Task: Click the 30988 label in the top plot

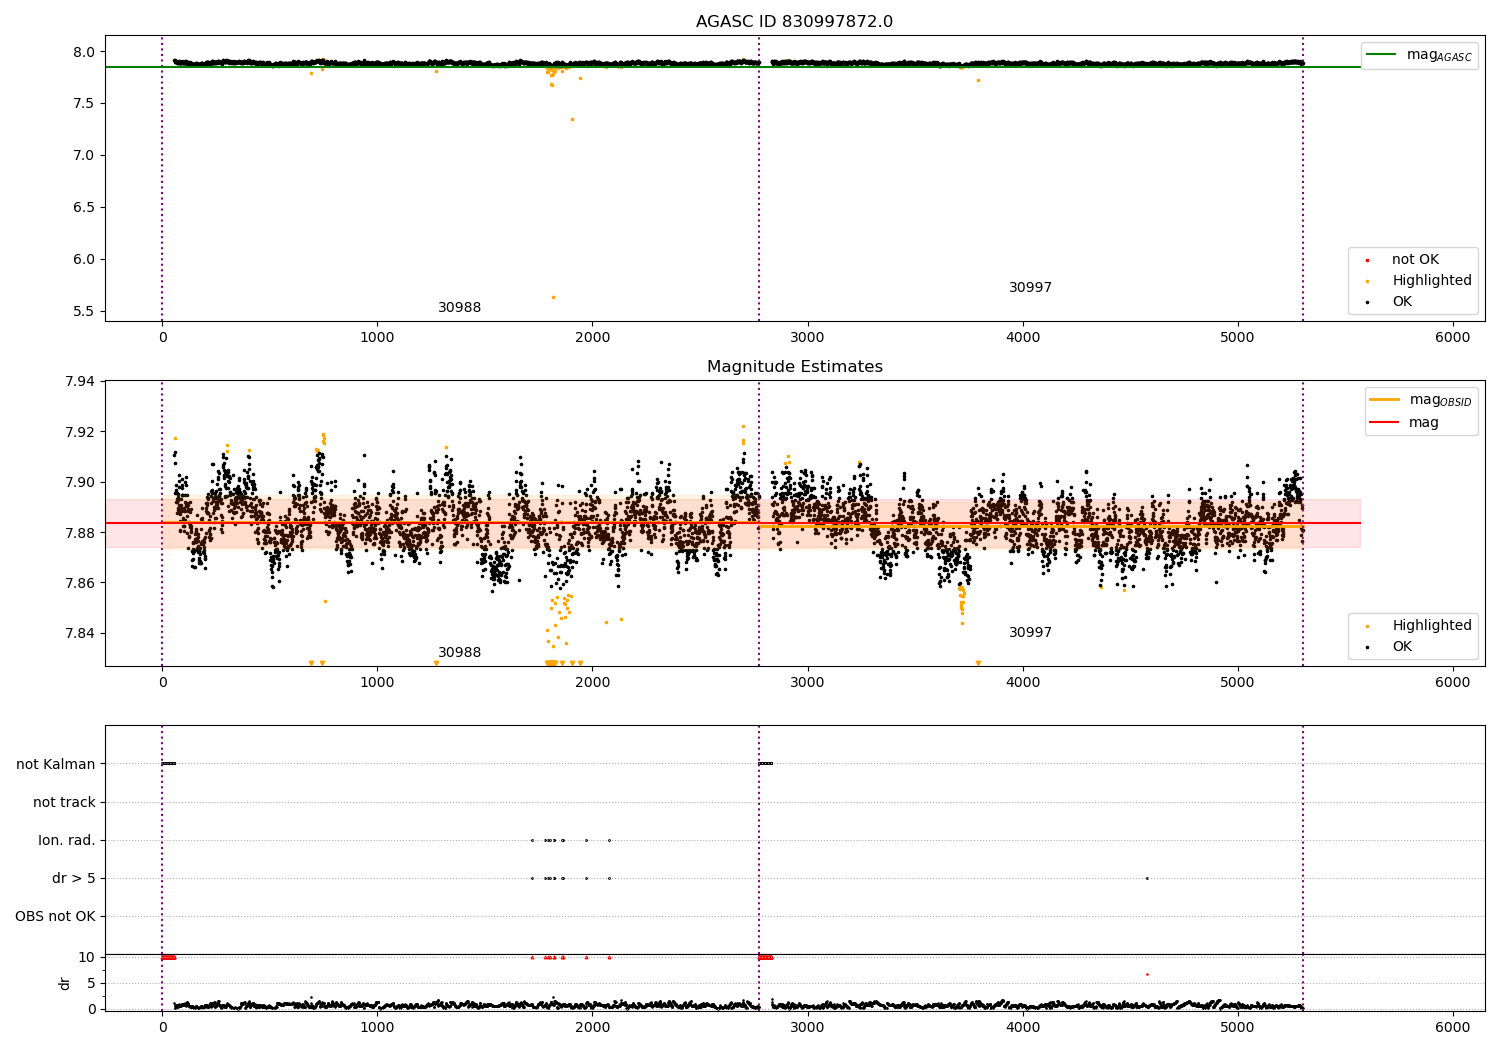Action: [459, 307]
